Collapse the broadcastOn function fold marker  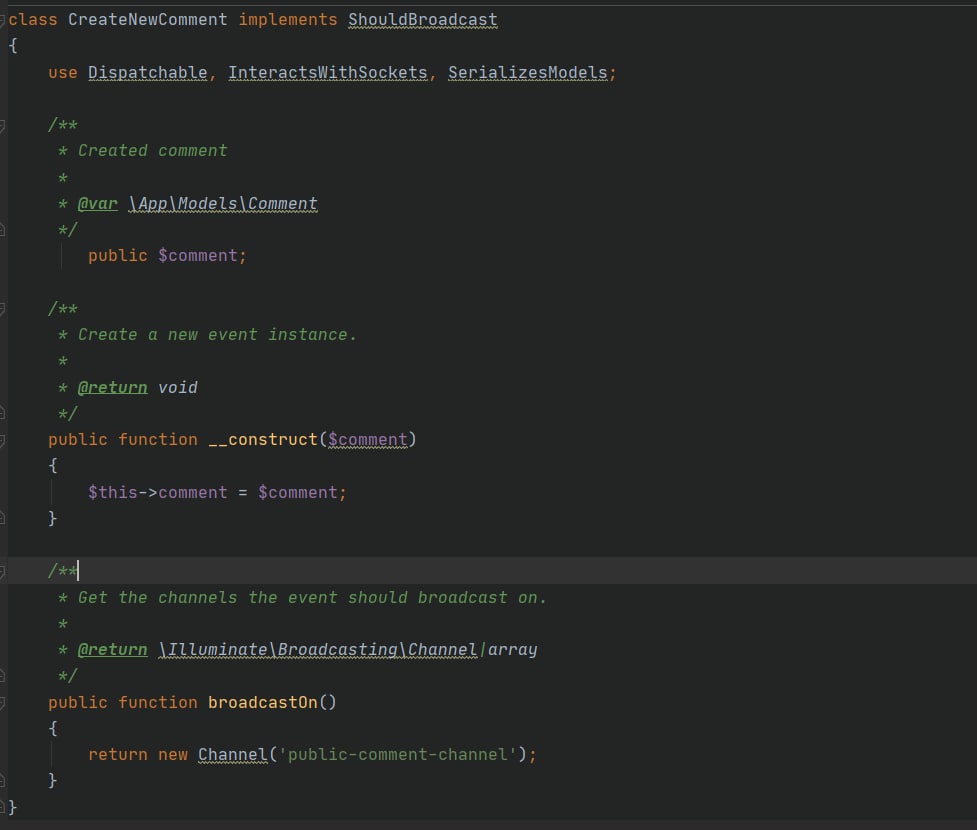pos(2,703)
